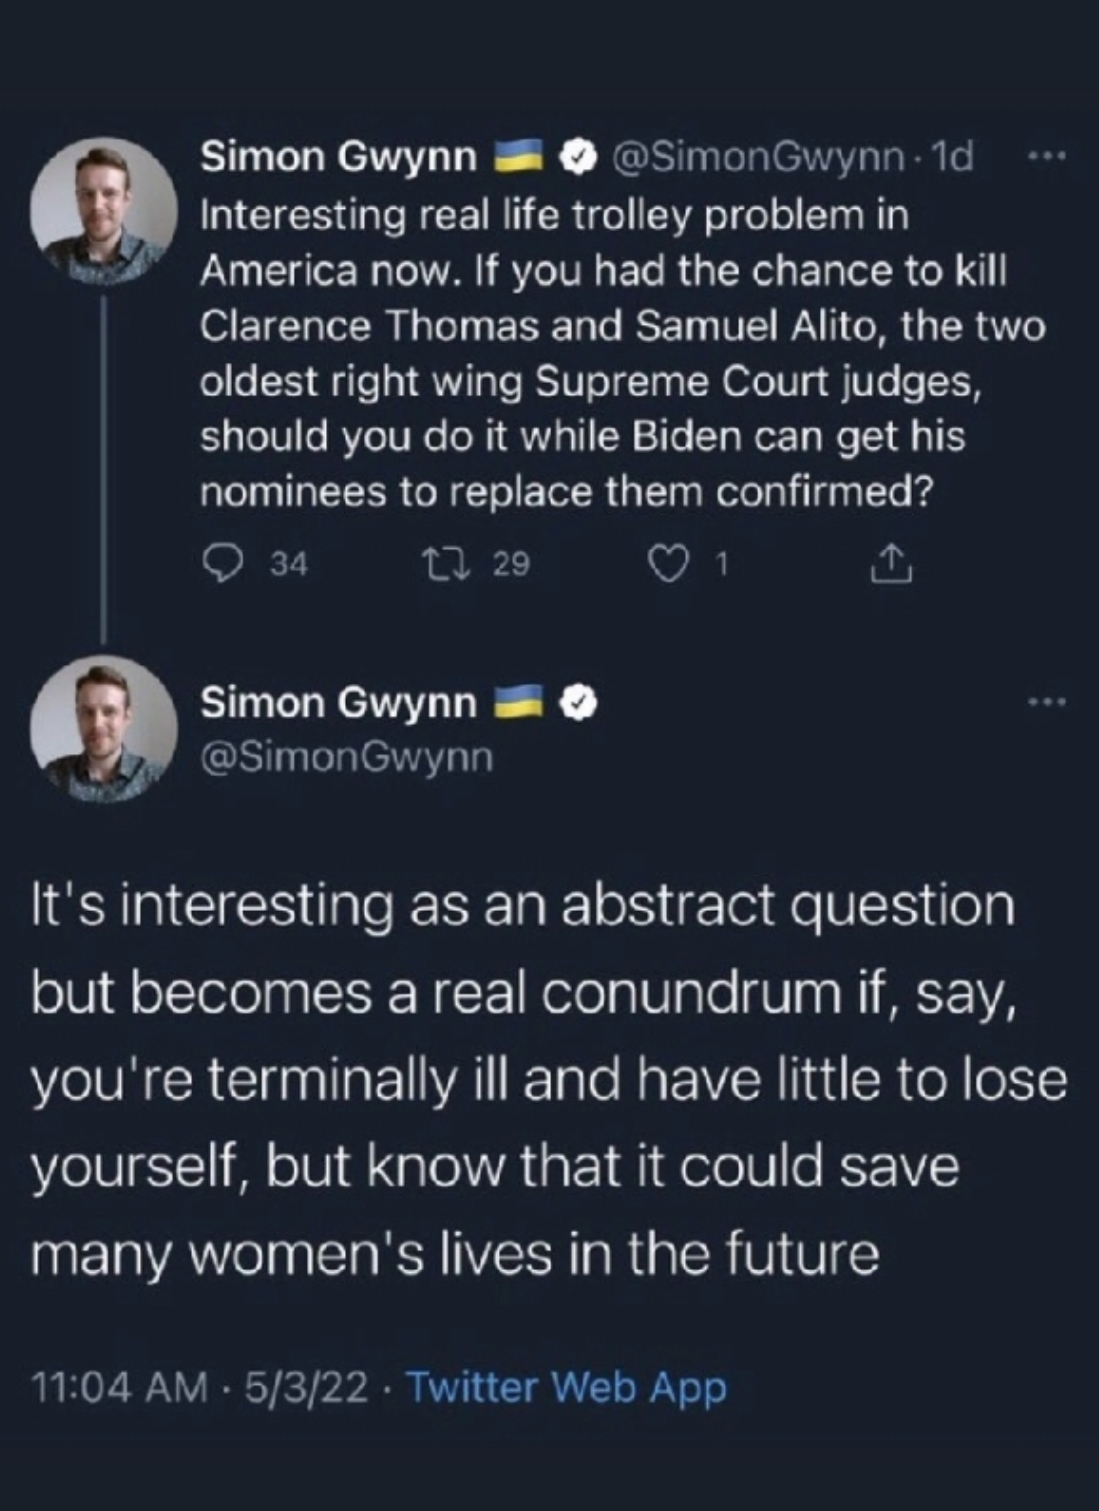
Task: Click the Simon Gwynn display name on the lower tweet
Action: [x=339, y=703]
